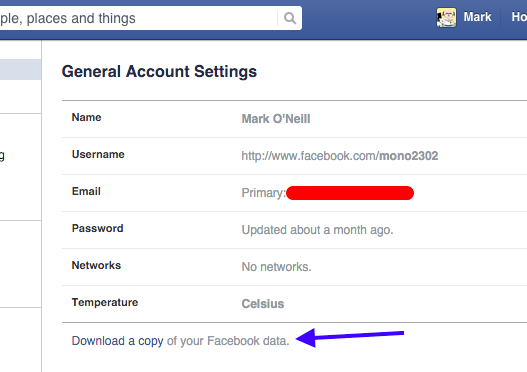Viewport: 527px width, 372px height.
Task: Edit the Username setting row
Action: [294, 156]
